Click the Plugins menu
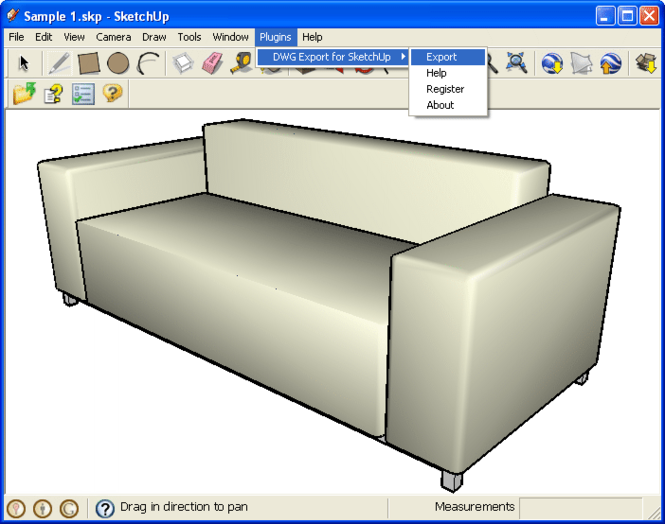The height and width of the screenshot is (524, 665). click(x=276, y=37)
